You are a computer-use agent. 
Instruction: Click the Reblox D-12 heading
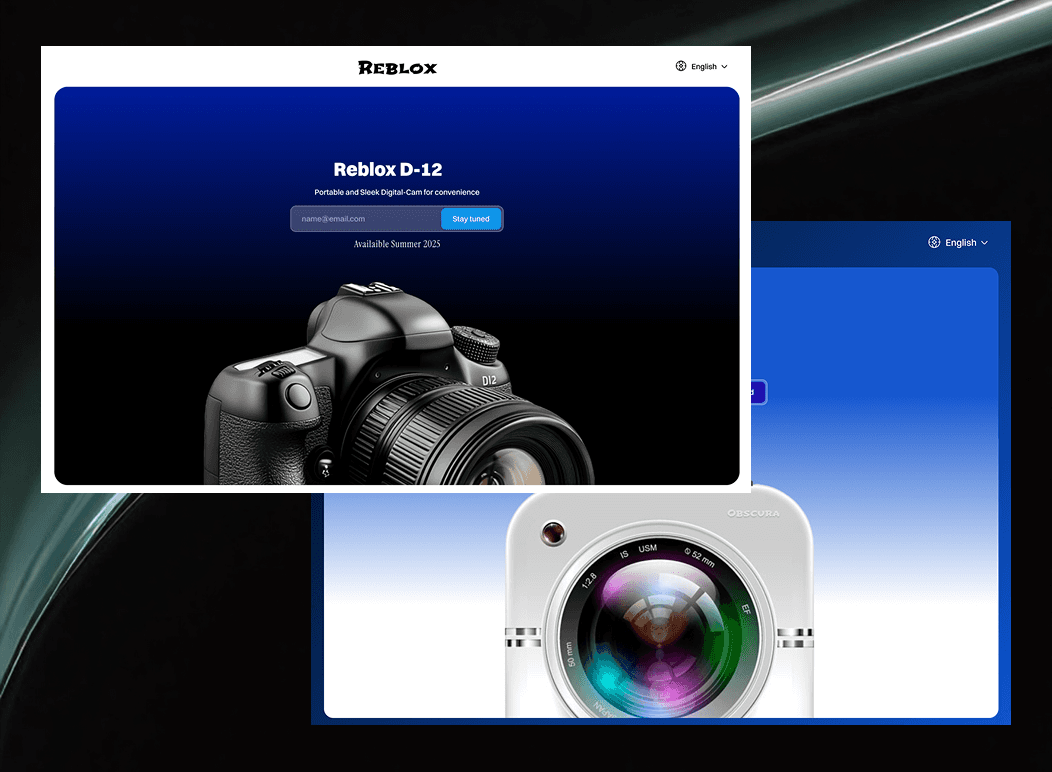tap(388, 169)
